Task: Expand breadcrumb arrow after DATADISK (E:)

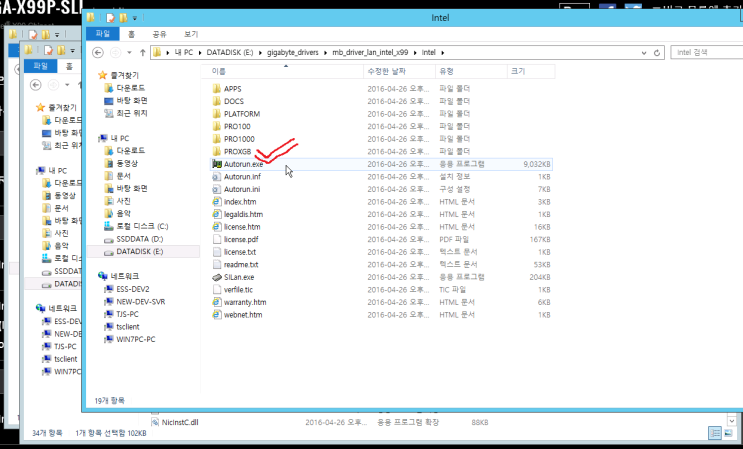Action: 261,53
